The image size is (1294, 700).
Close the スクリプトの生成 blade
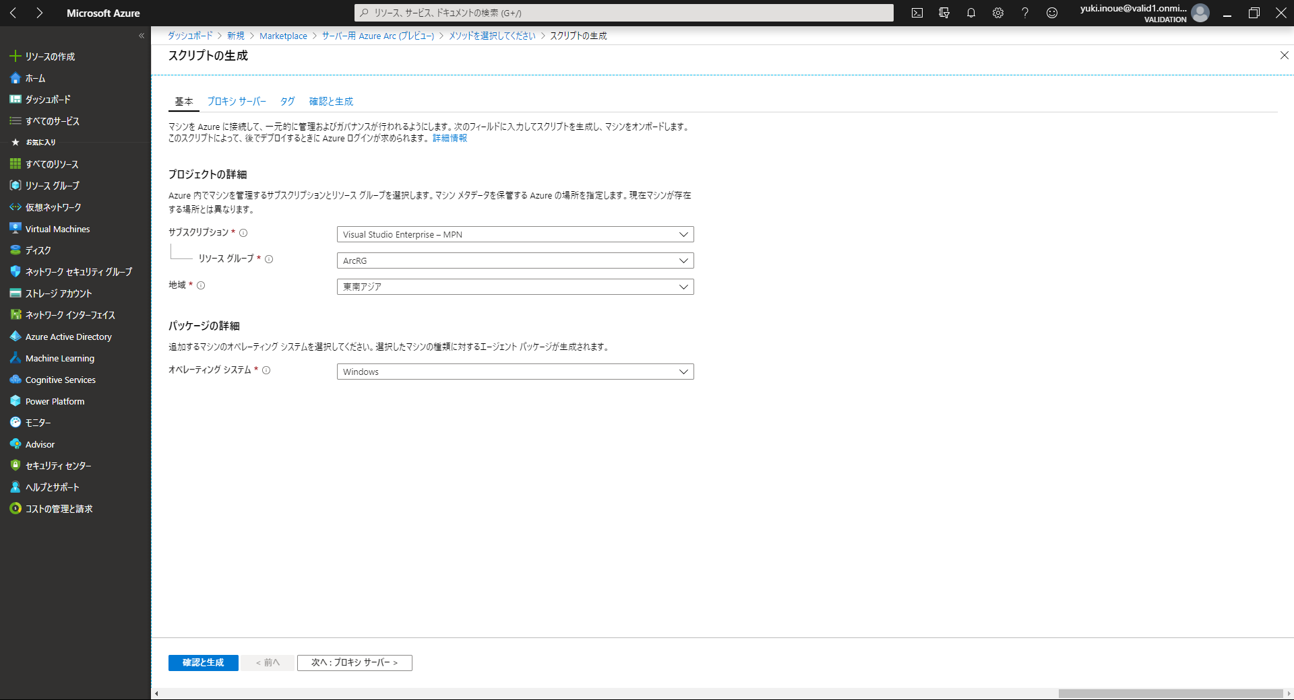click(x=1284, y=56)
